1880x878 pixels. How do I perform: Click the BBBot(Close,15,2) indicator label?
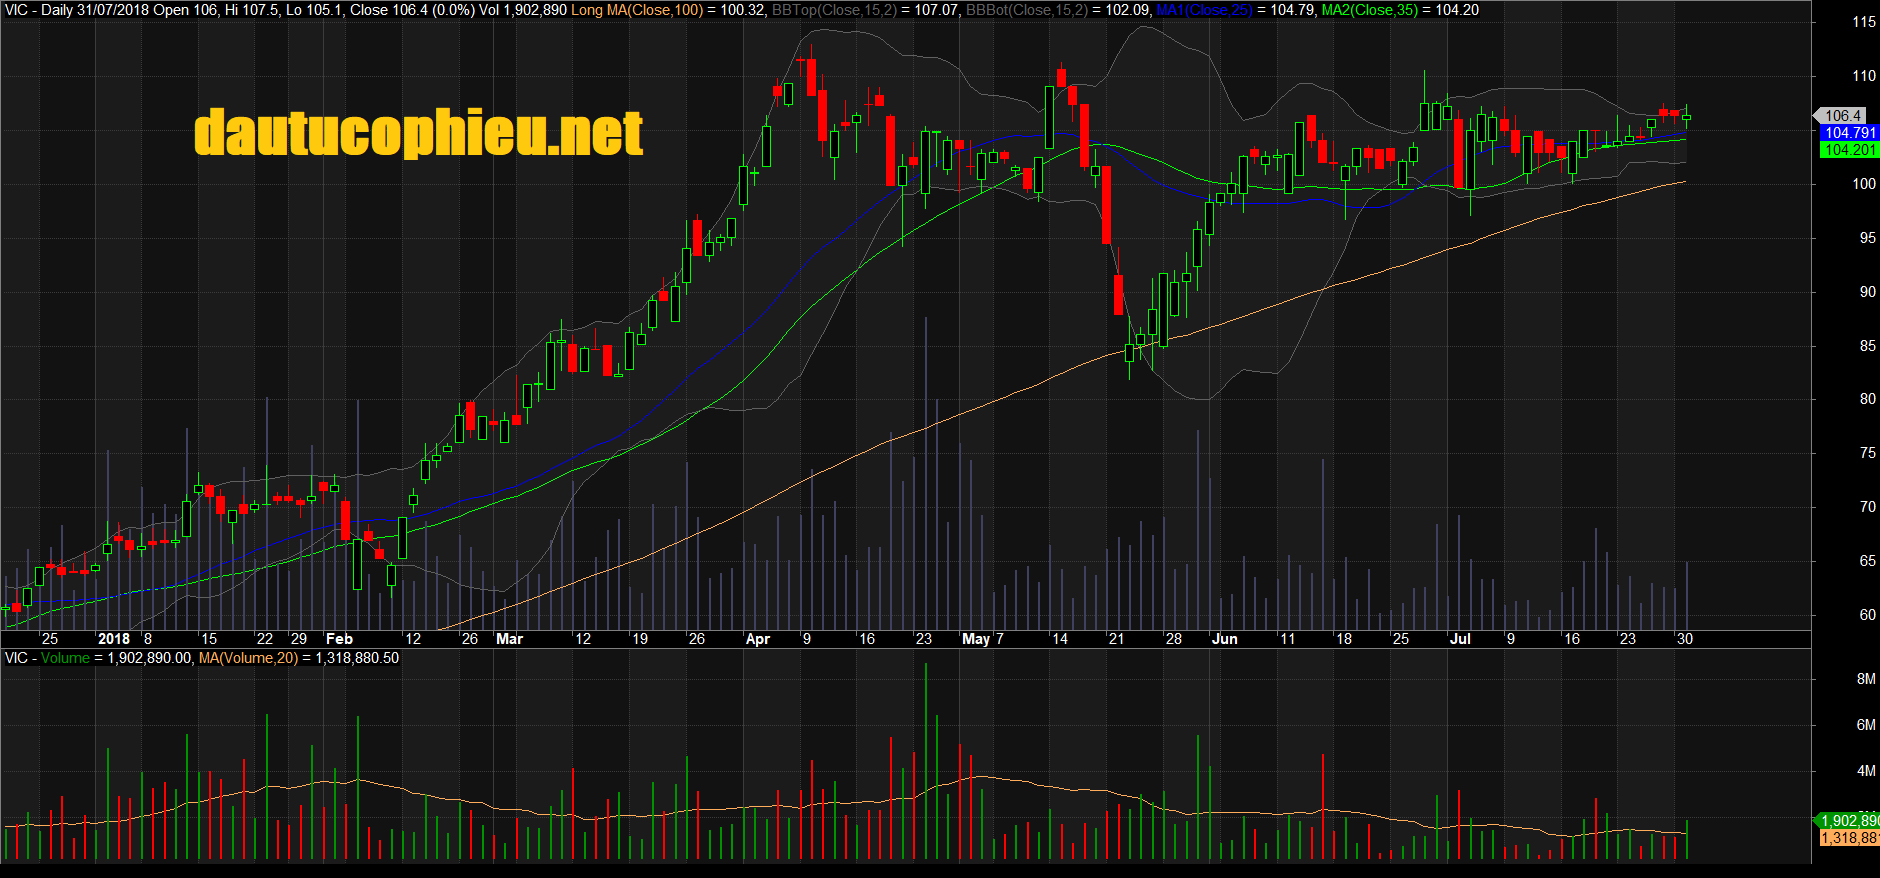click(x=1026, y=10)
